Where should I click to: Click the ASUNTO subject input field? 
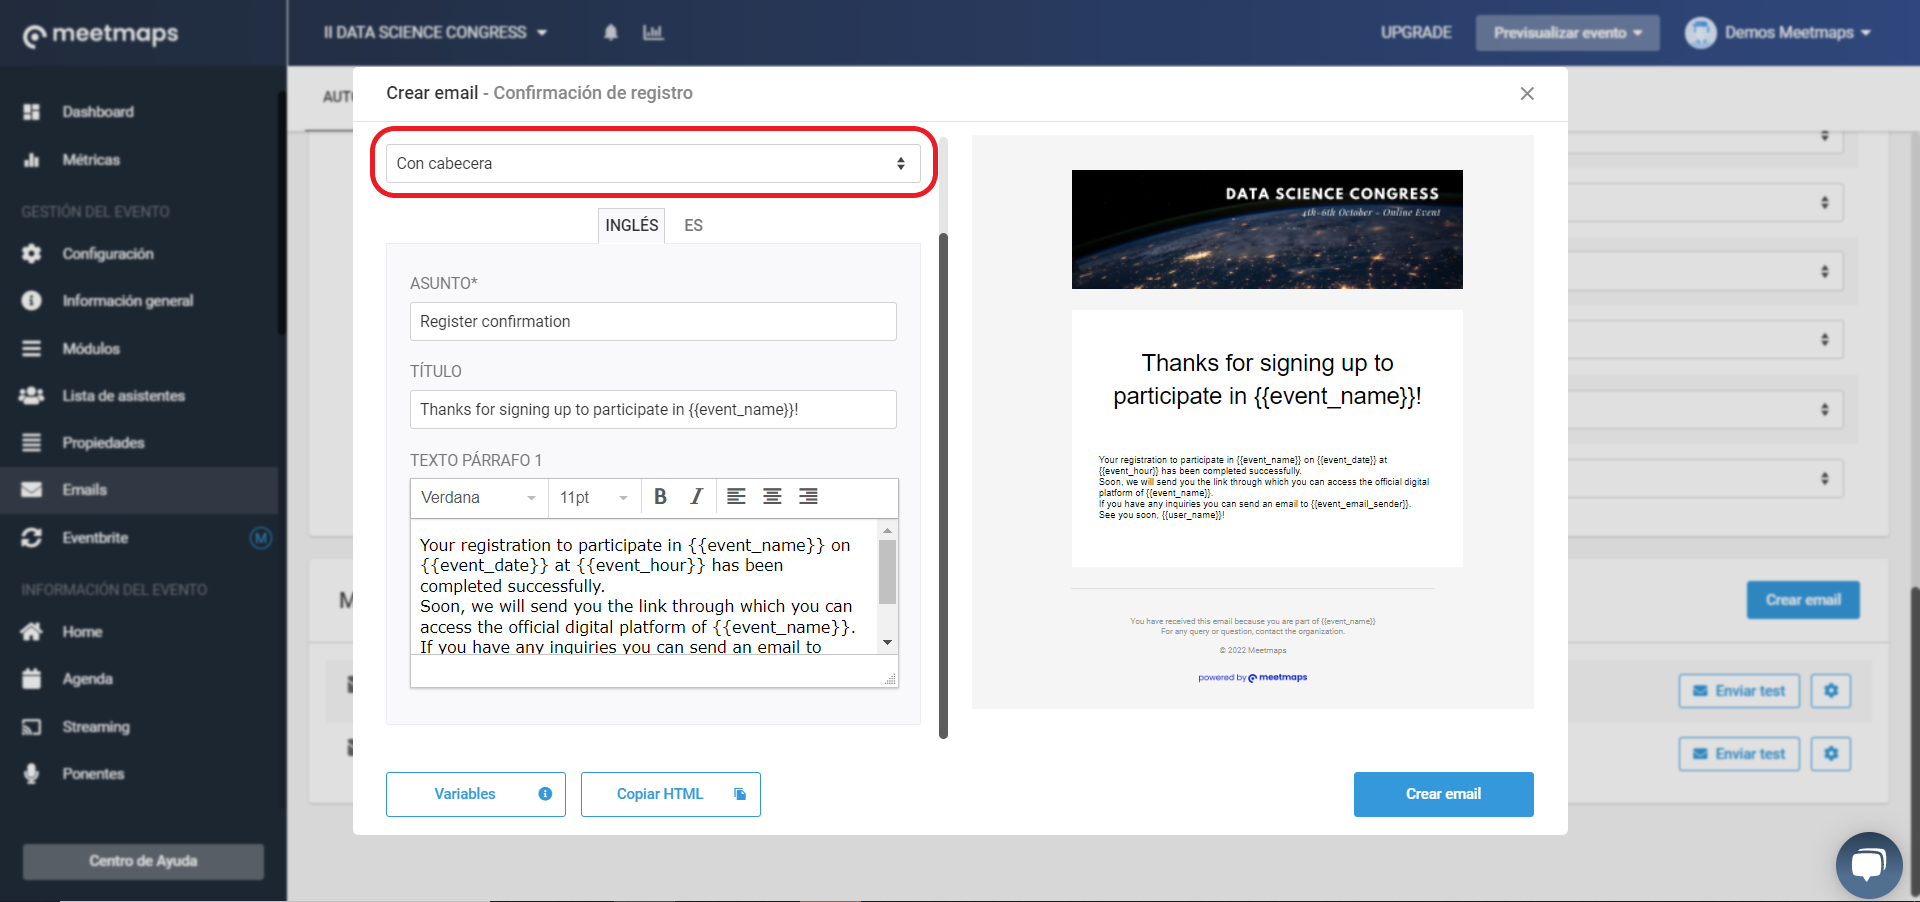(653, 322)
